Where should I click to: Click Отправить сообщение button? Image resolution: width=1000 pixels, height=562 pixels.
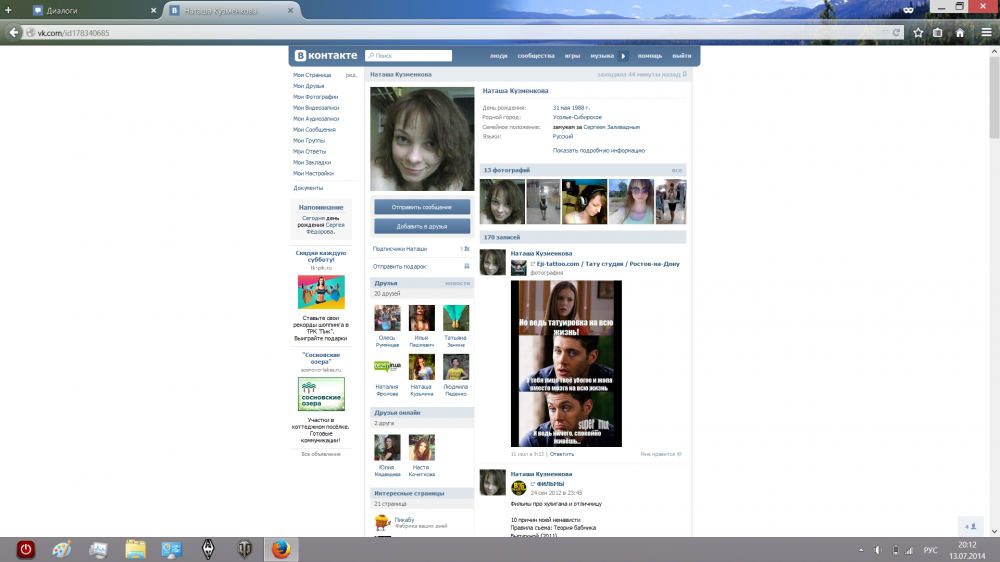click(422, 207)
